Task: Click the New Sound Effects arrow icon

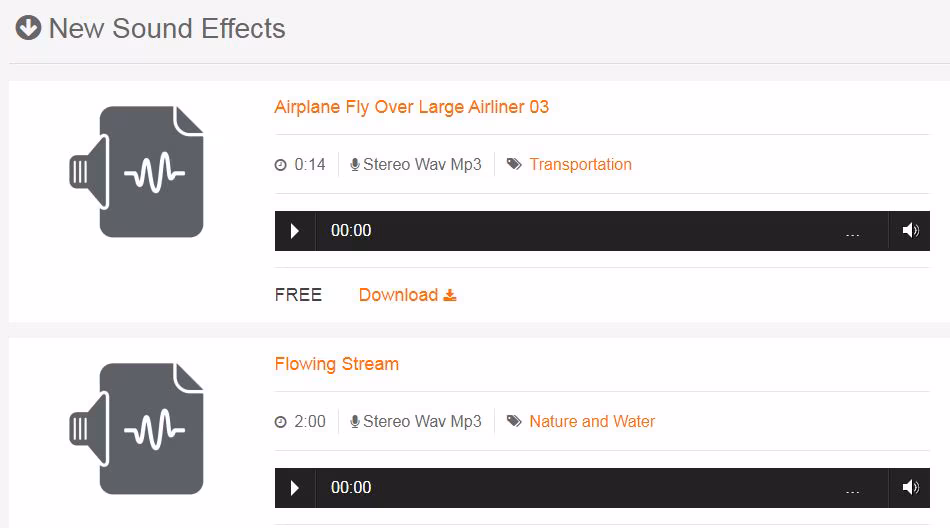Action: 28,28
